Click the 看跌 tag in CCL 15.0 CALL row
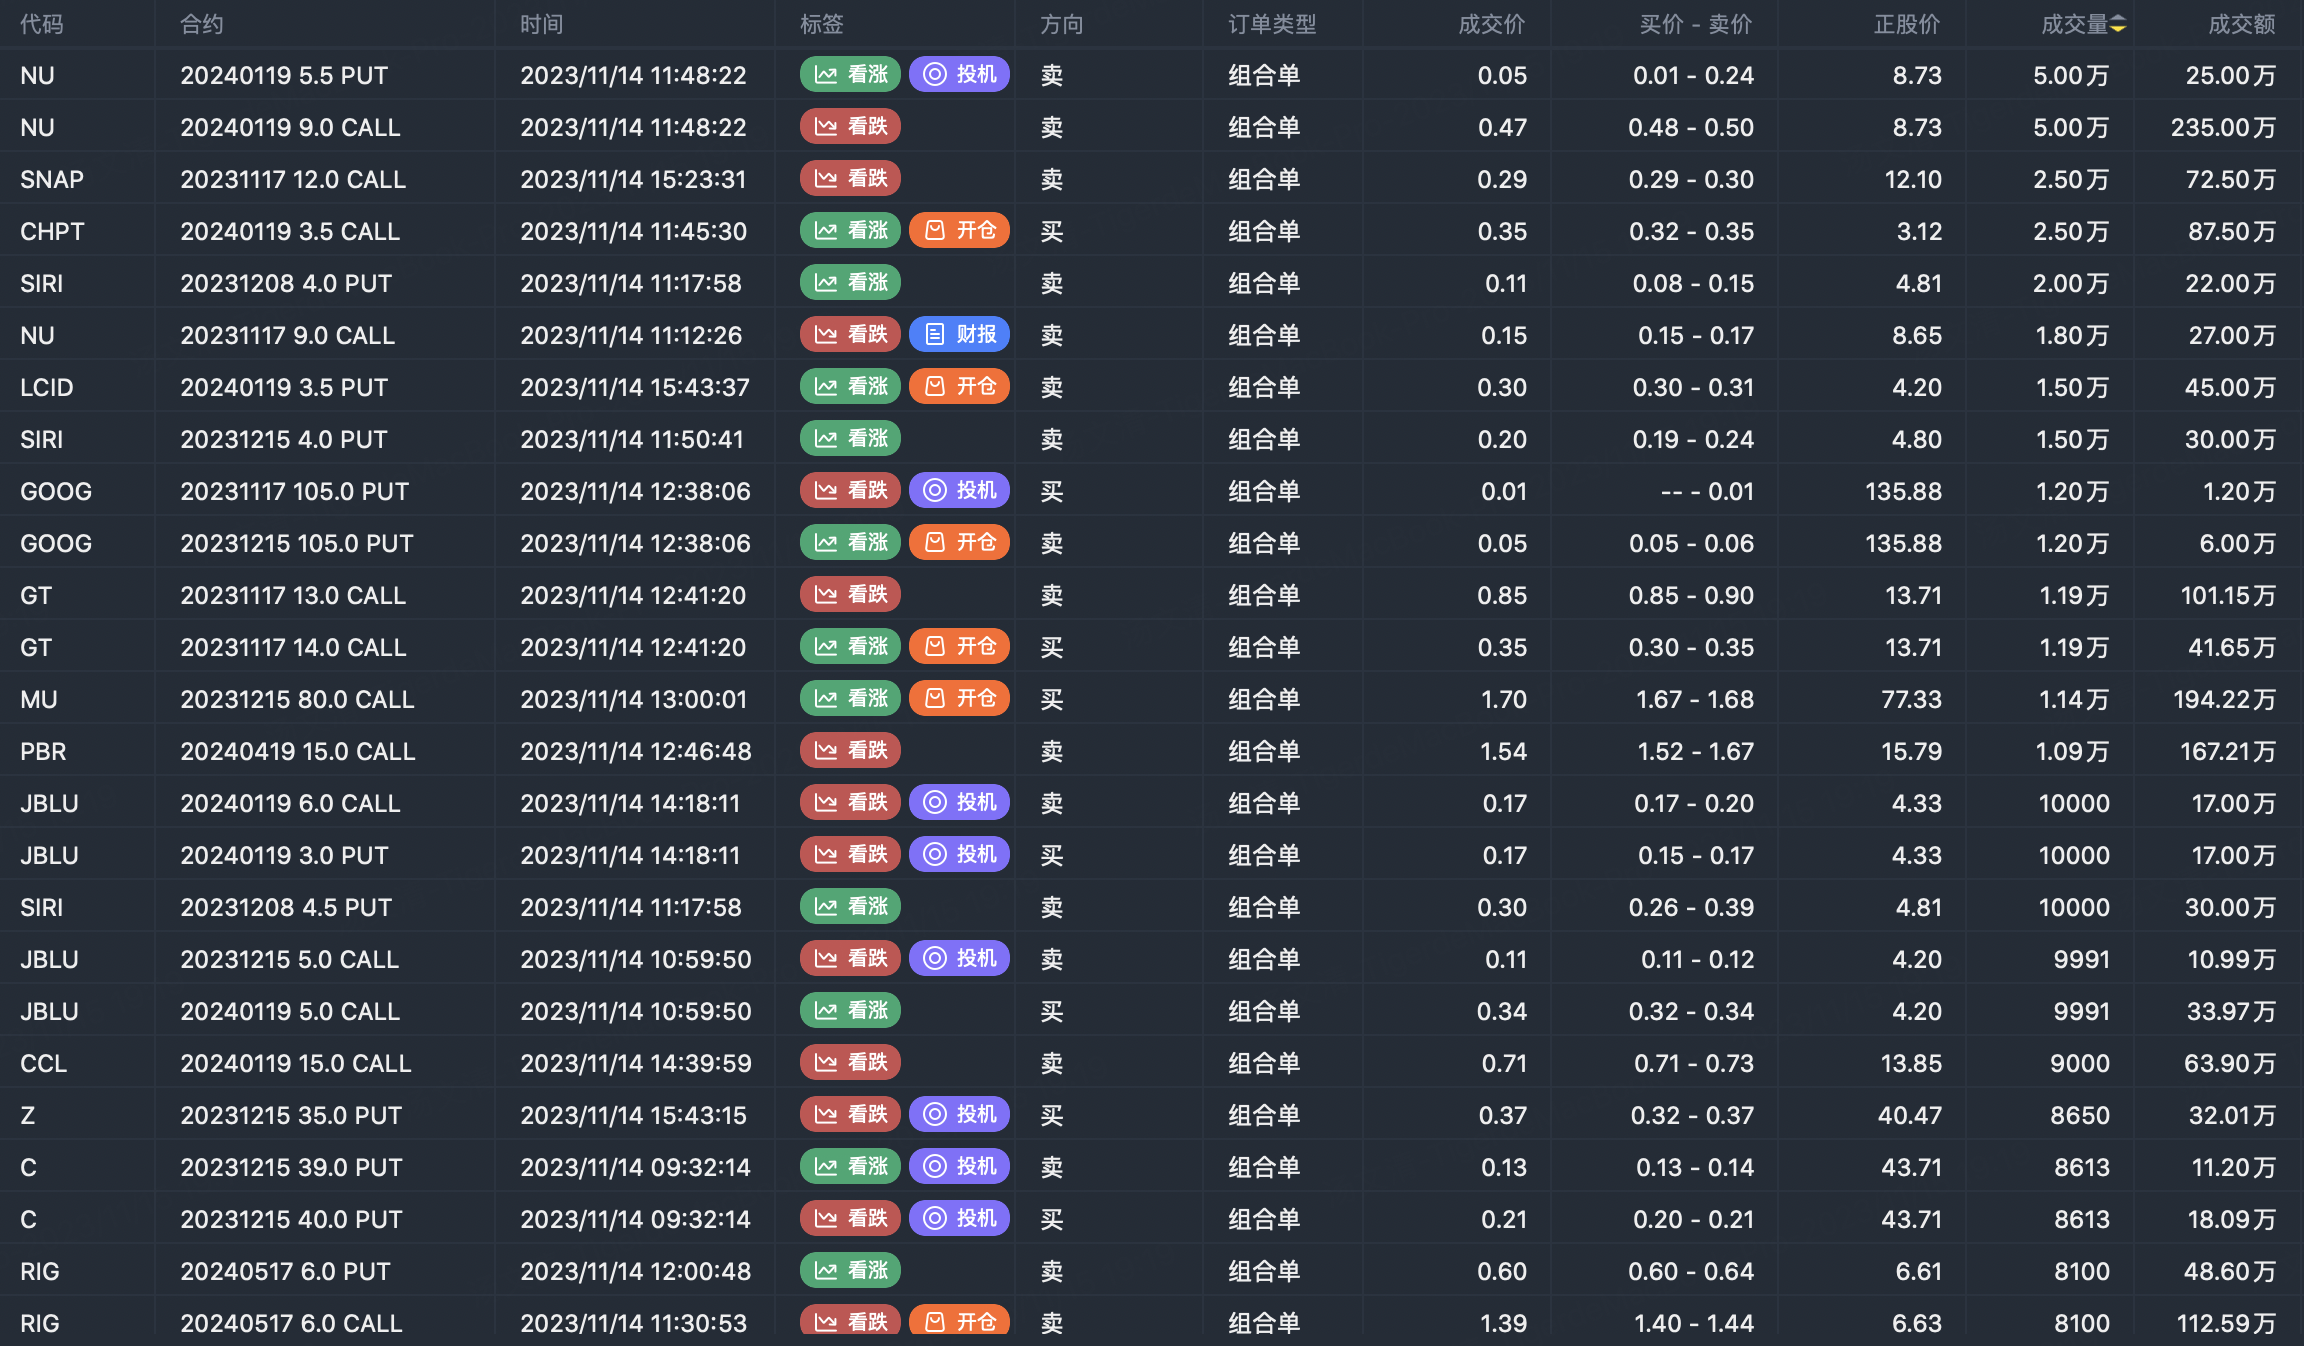Screen dimensions: 2304x1346 [x=851, y=1063]
